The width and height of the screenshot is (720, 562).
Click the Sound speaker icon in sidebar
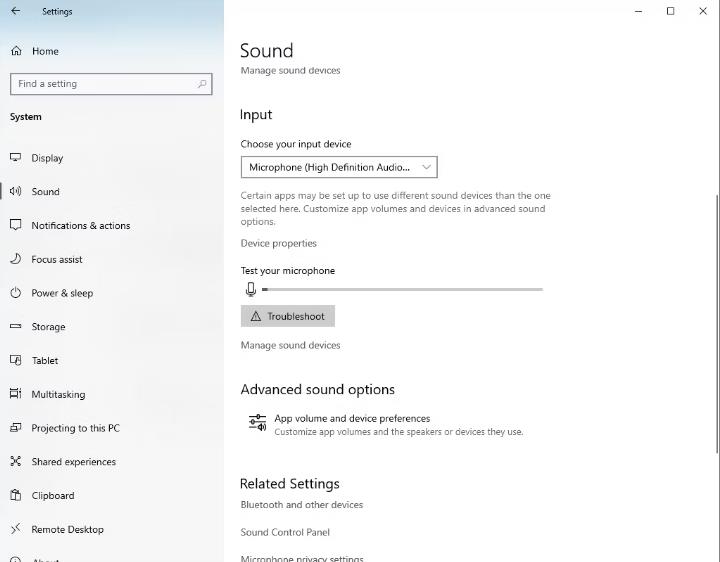(x=16, y=191)
